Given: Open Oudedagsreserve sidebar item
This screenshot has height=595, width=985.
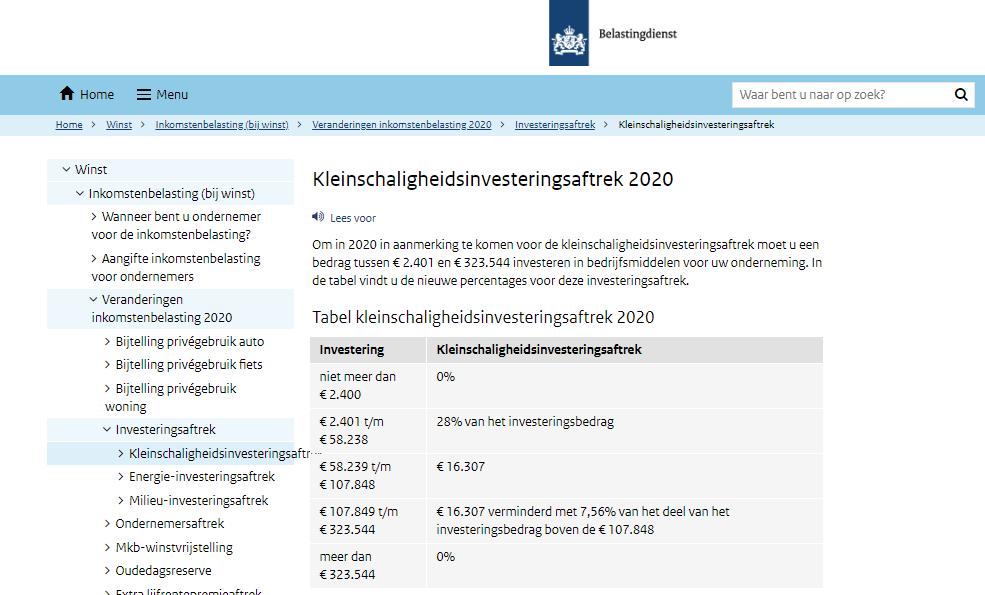Looking at the screenshot, I should (163, 571).
